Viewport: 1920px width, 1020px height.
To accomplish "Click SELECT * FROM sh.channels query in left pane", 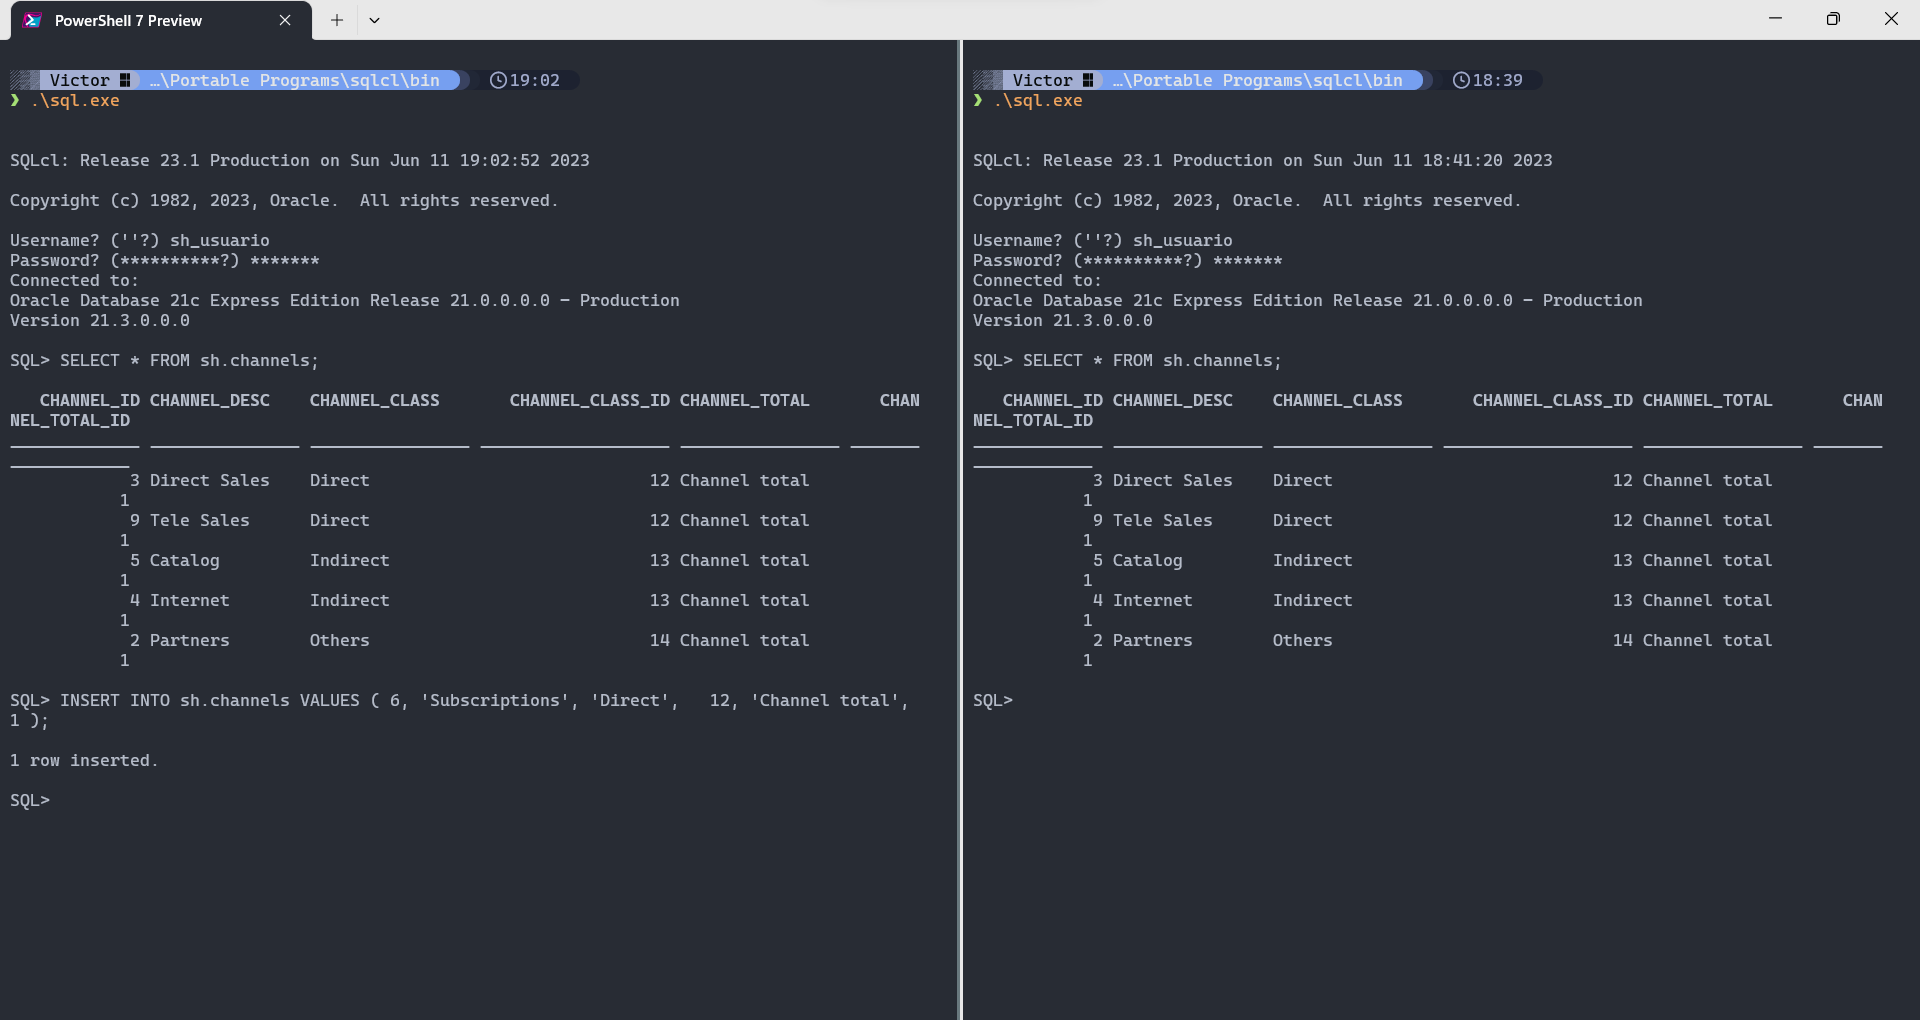I will click(x=190, y=360).
